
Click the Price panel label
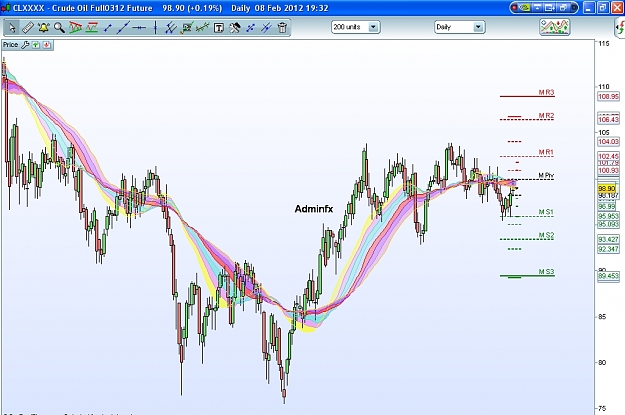10,45
